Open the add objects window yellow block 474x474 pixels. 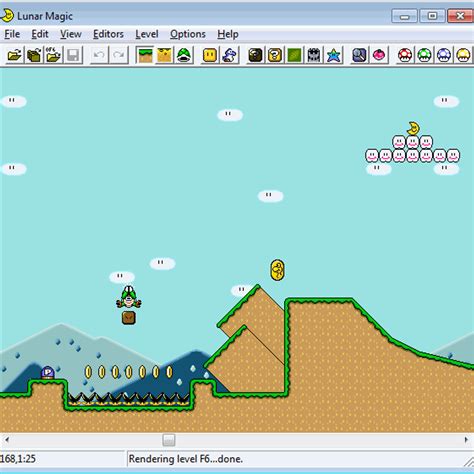(x=210, y=55)
